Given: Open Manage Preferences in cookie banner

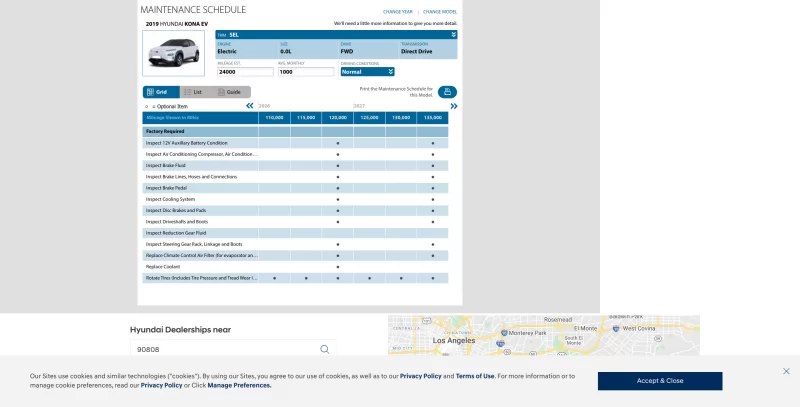Looking at the screenshot, I should 239,385.
